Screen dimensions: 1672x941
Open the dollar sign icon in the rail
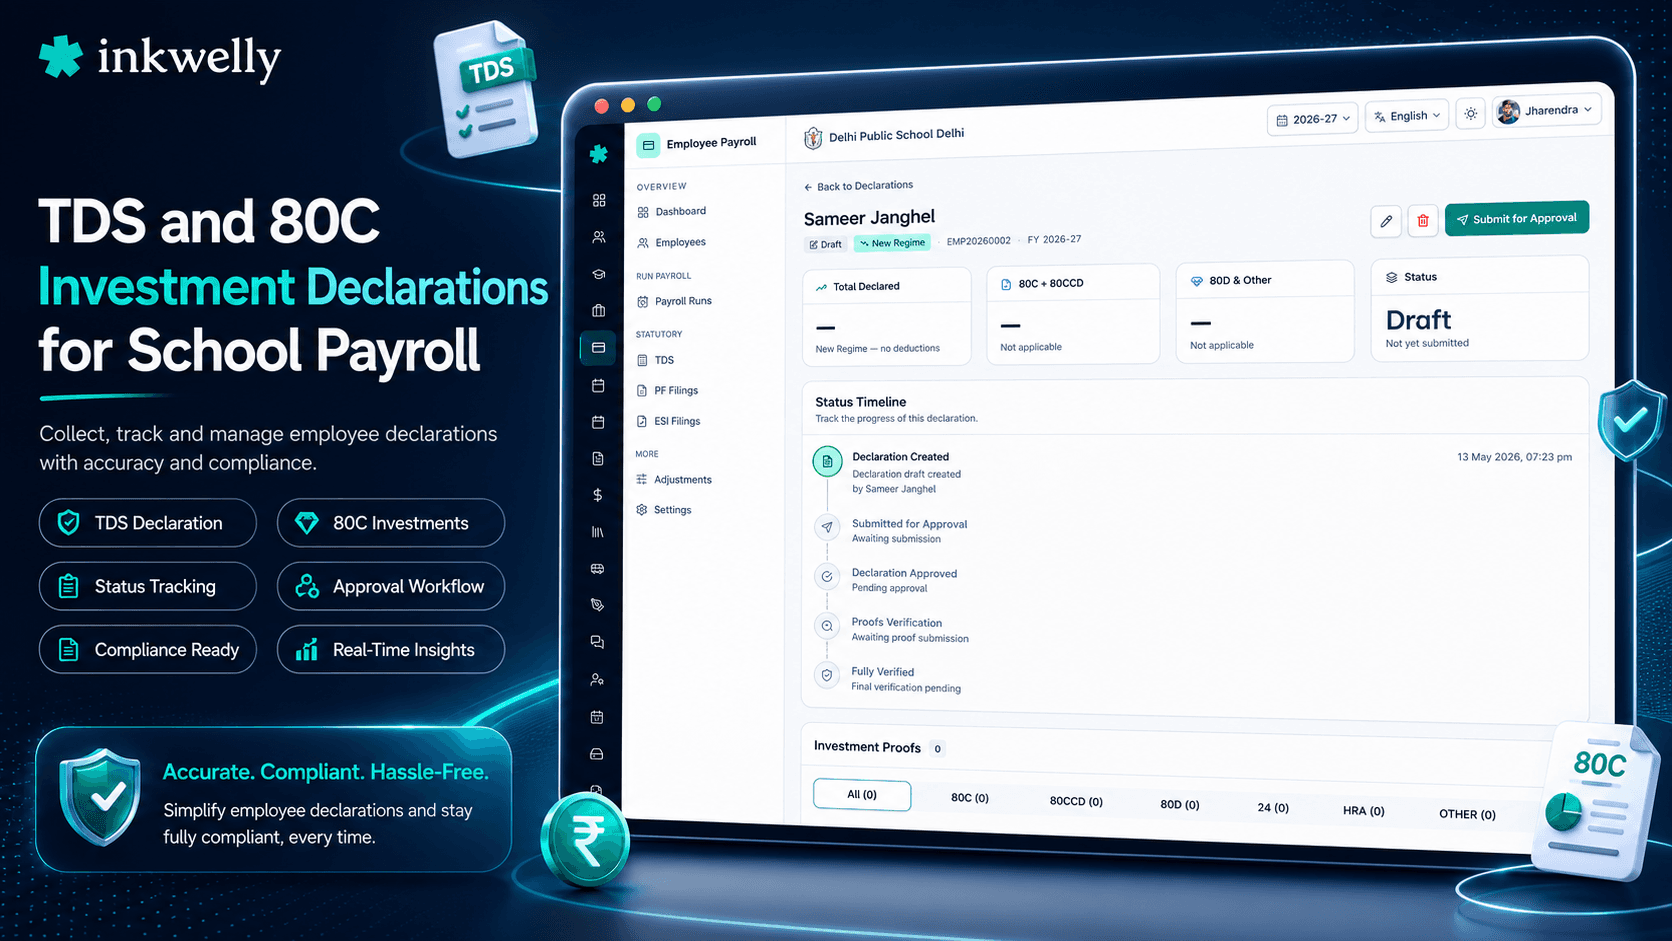point(598,495)
